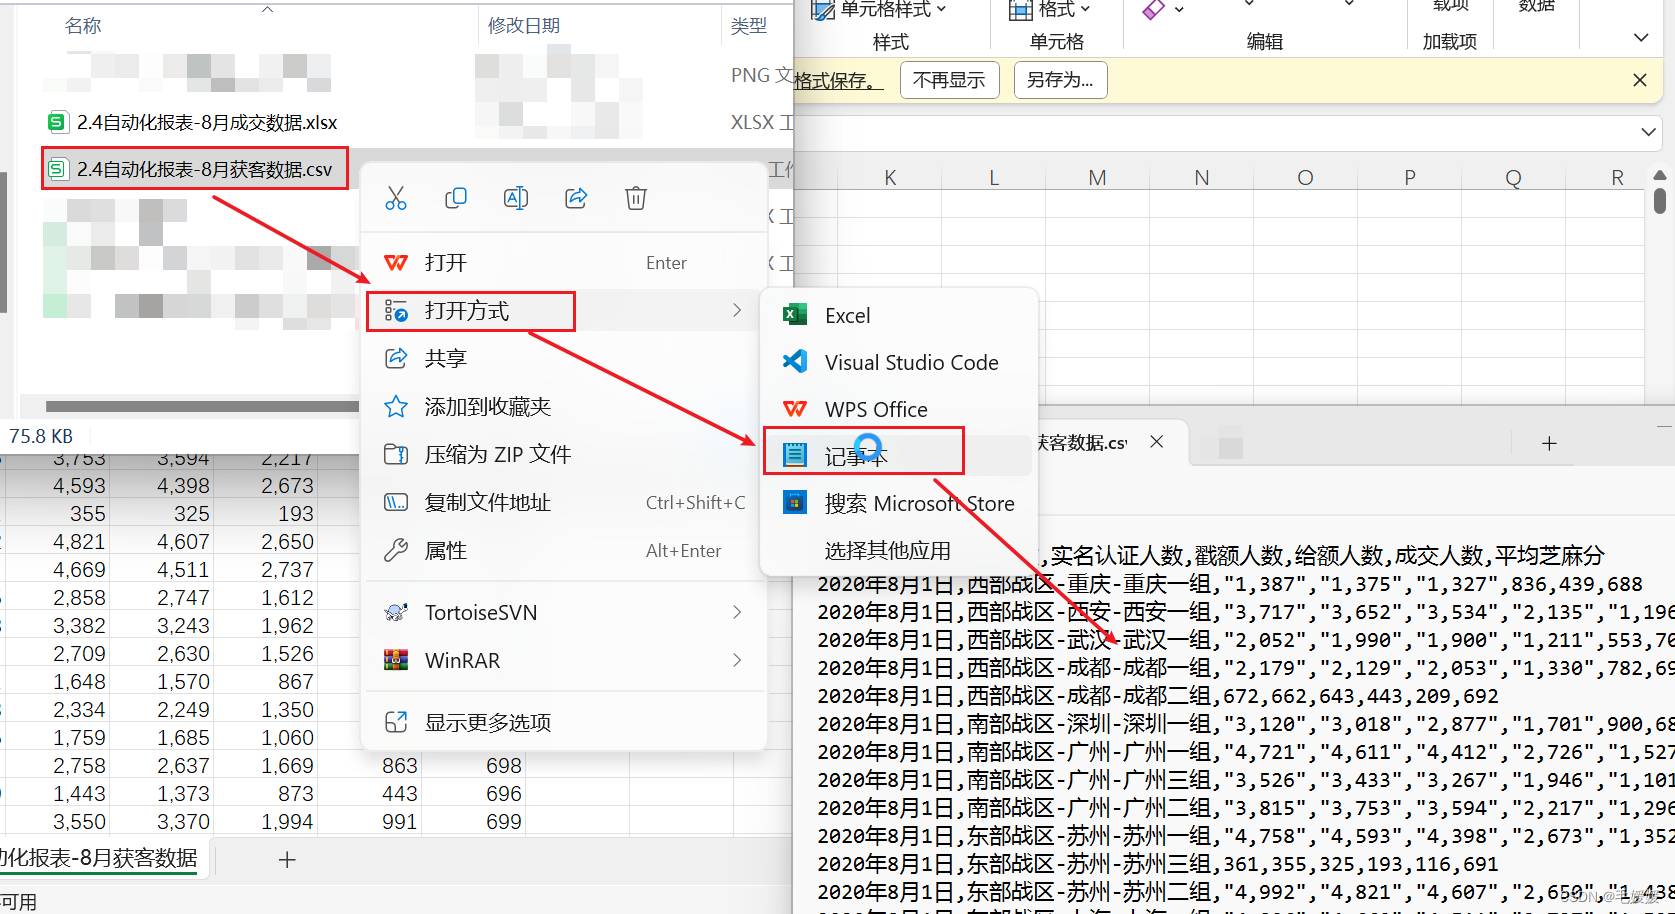Click the WinRAR icon
Screen dimensions: 1675x914
(396, 660)
